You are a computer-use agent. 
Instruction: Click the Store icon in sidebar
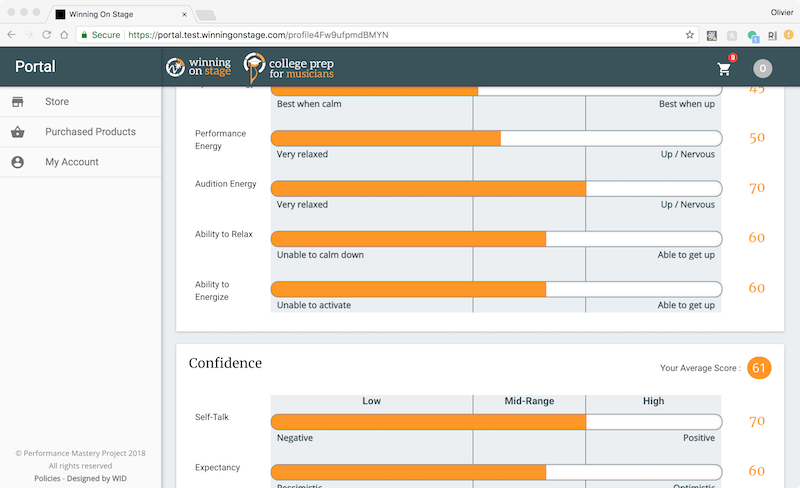coord(17,102)
